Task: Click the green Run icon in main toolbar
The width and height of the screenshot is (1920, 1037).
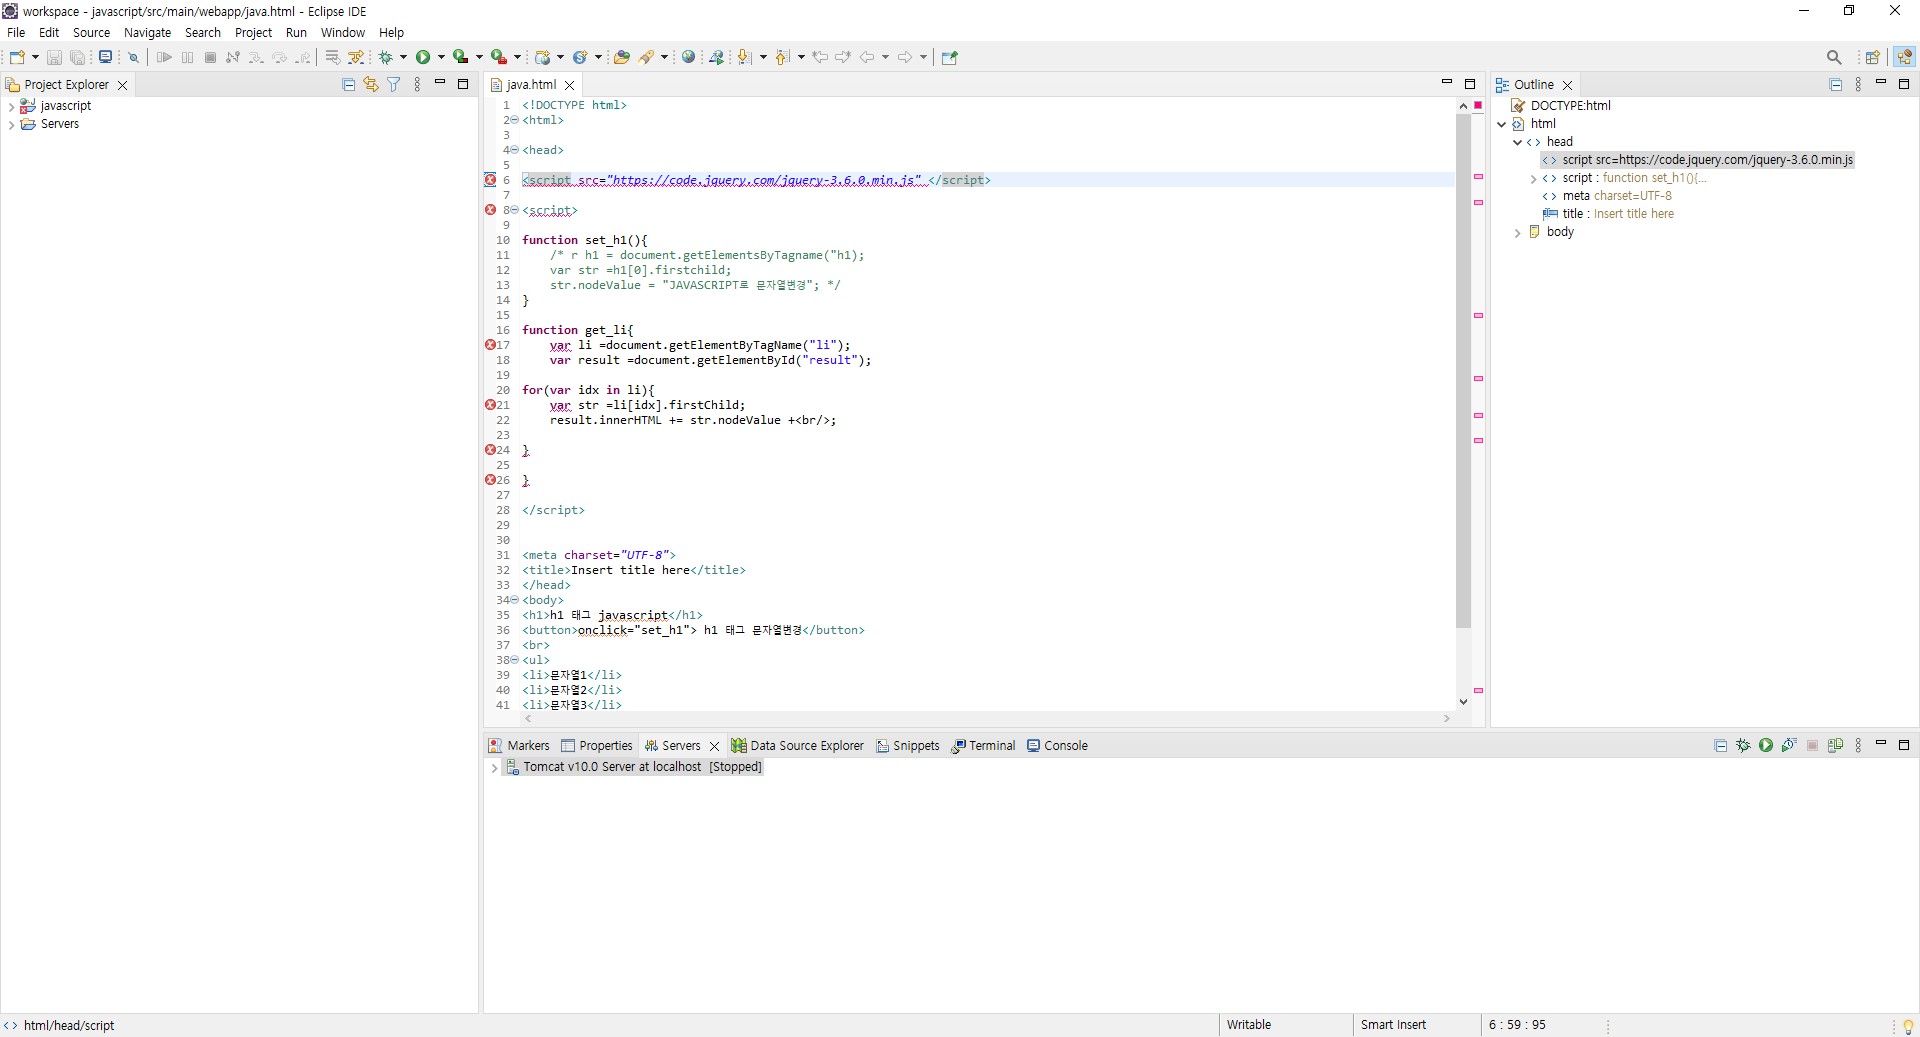Action: point(423,57)
